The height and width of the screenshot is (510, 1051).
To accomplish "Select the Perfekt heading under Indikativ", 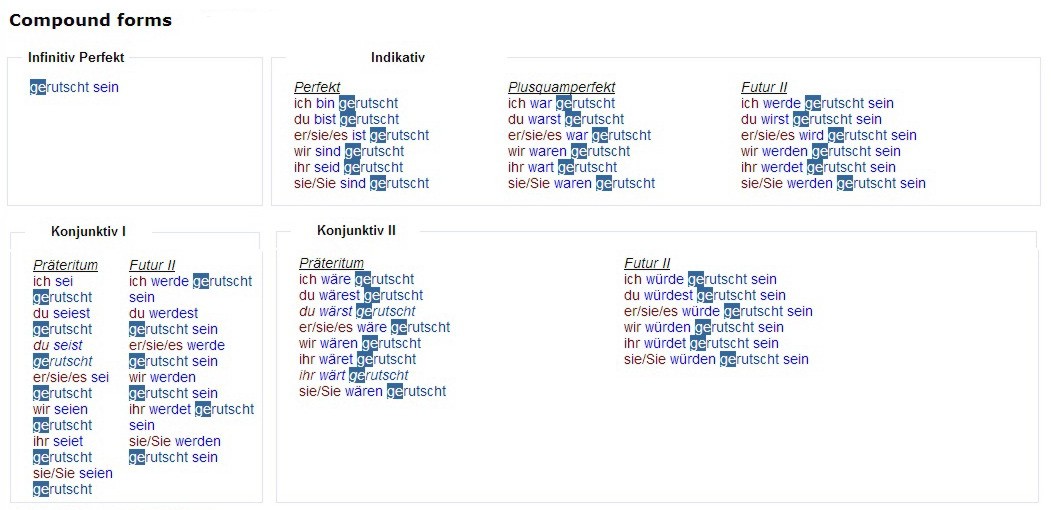I will (317, 87).
